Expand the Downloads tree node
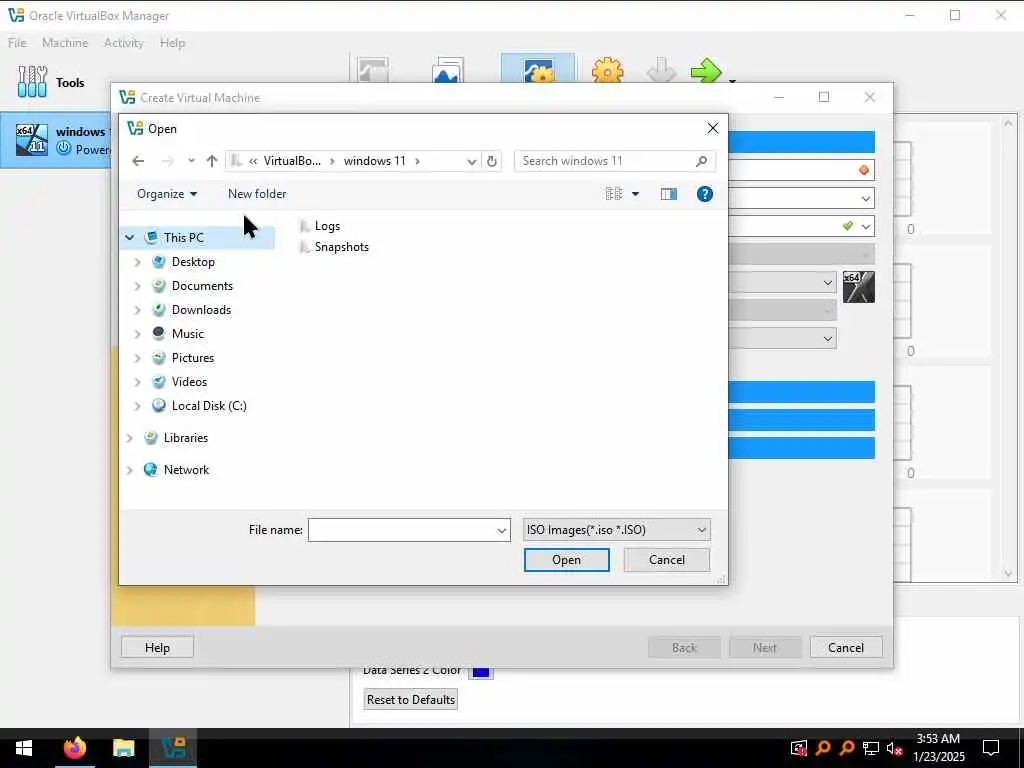Viewport: 1024px width, 768px height. coord(137,310)
